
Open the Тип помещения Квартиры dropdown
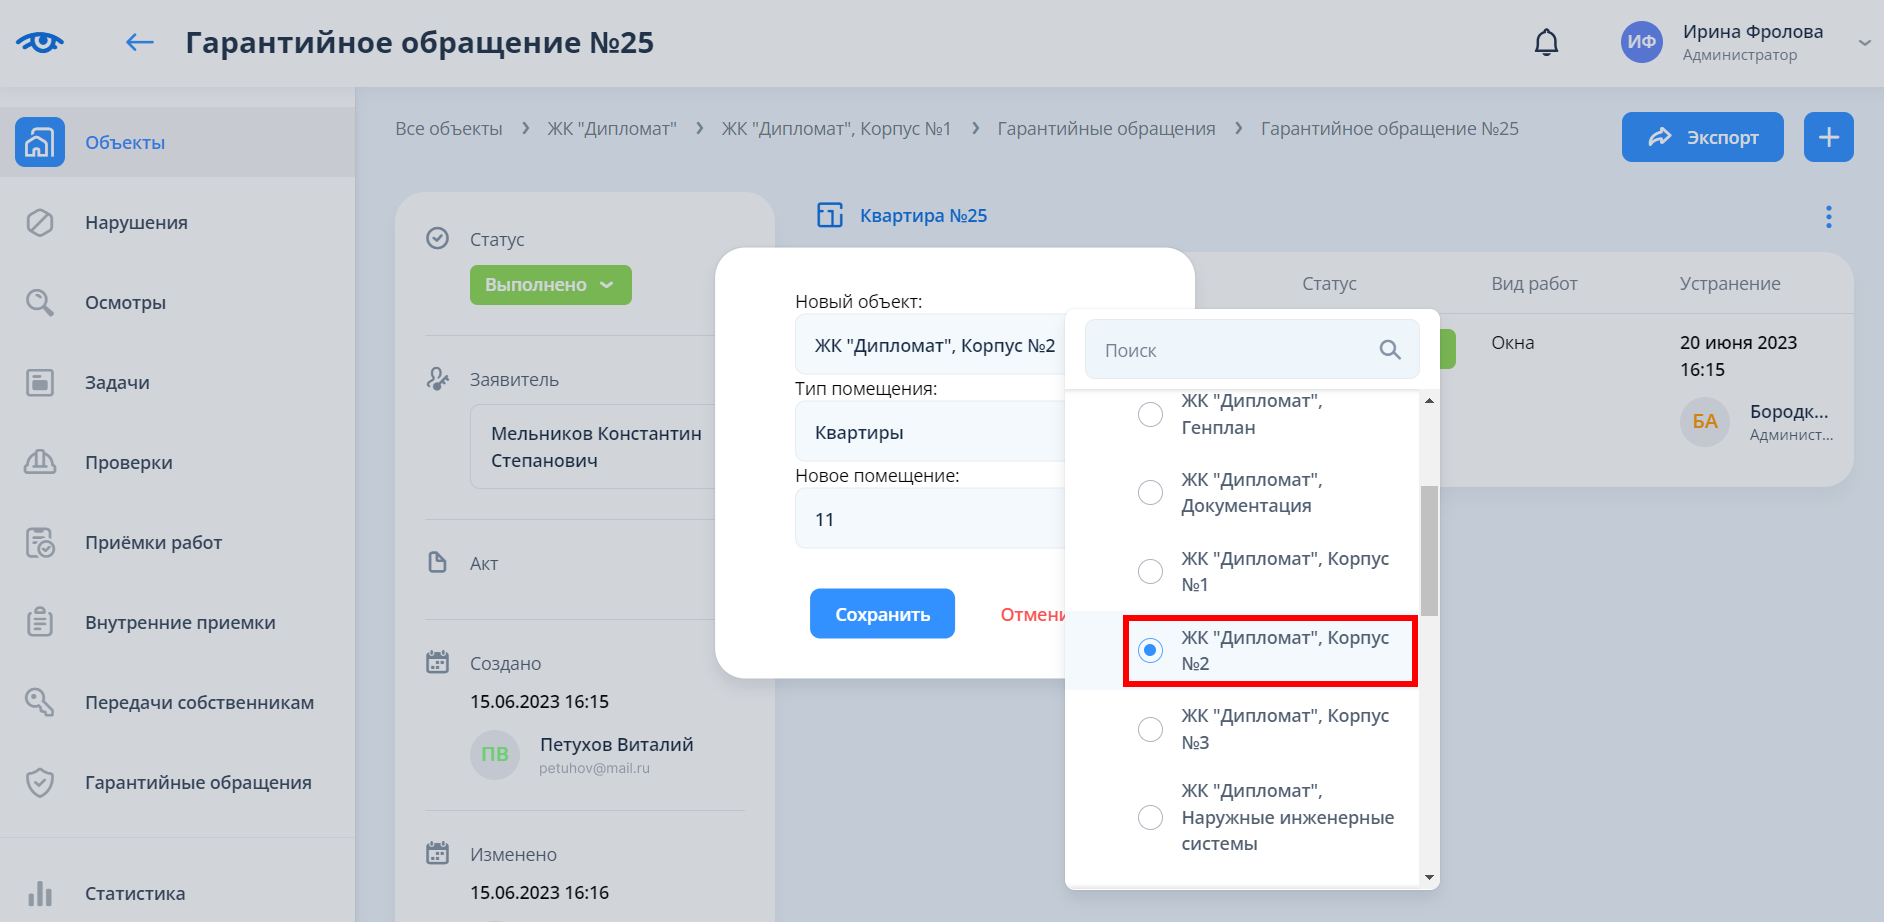pos(930,433)
